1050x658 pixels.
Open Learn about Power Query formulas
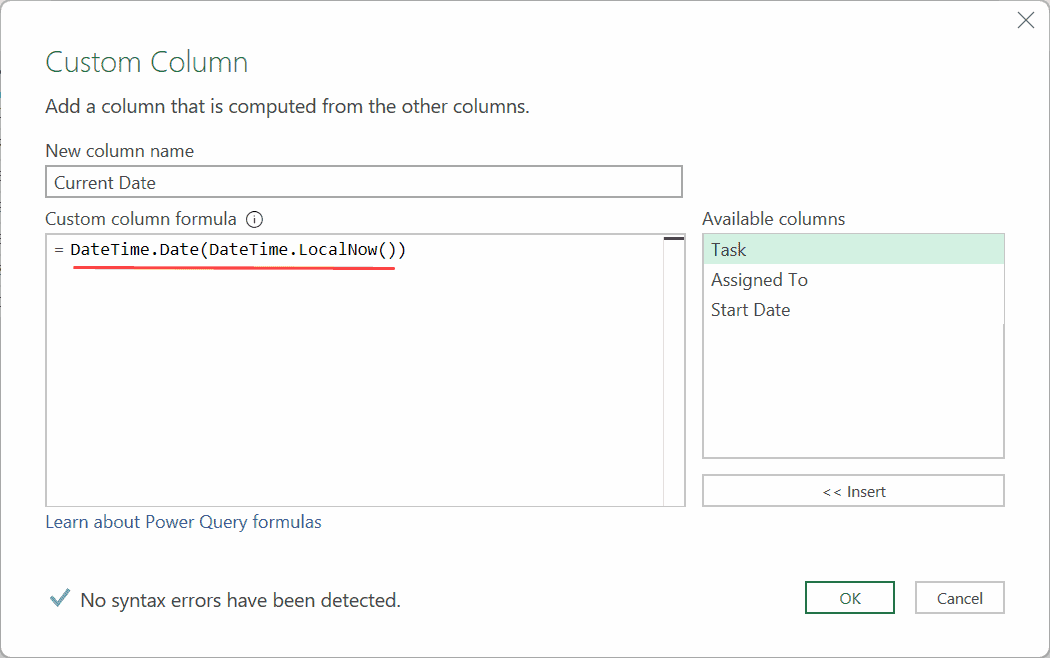pyautogui.click(x=183, y=521)
